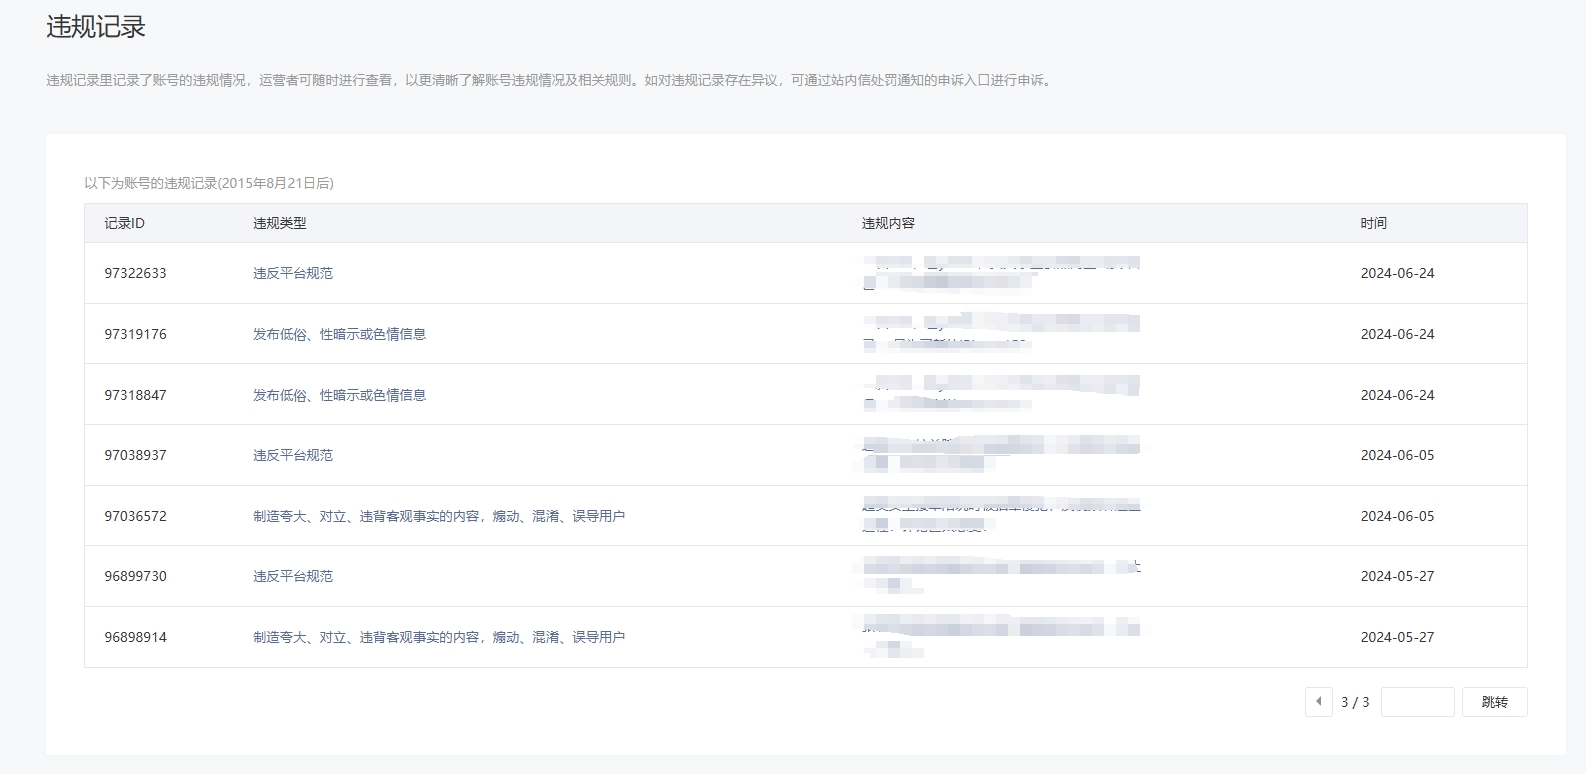Screen dimensions: 1586x774
Task: Click the 2024-06-05 date for record 97038937
Action: [x=1397, y=455]
